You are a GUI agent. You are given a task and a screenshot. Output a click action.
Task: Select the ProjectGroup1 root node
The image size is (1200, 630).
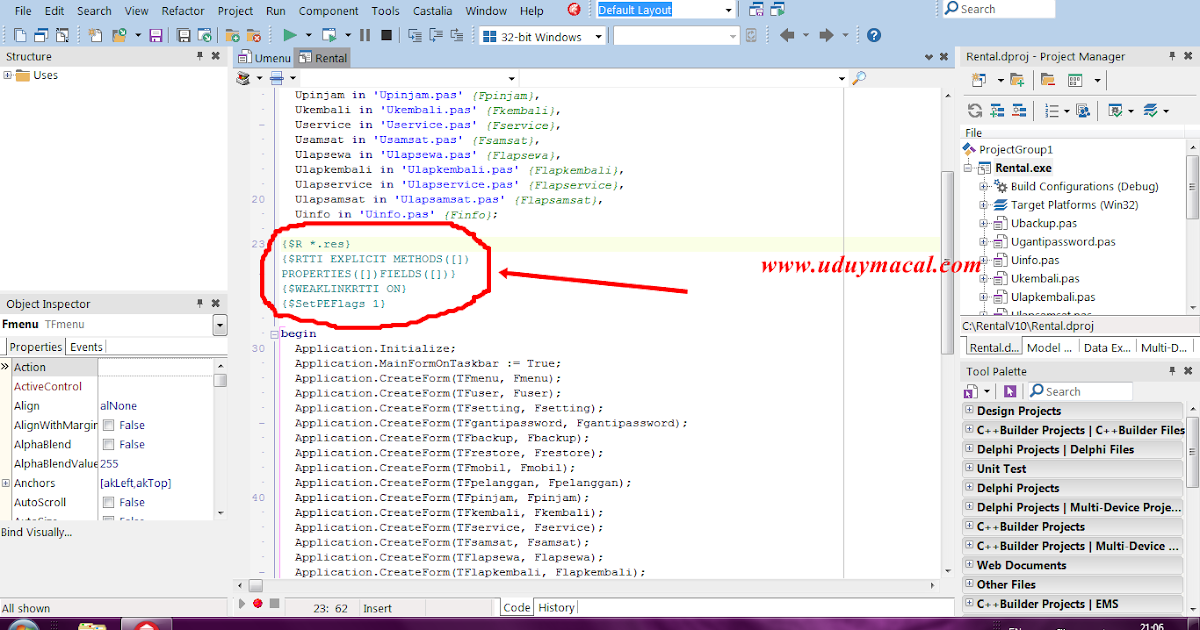click(1015, 149)
